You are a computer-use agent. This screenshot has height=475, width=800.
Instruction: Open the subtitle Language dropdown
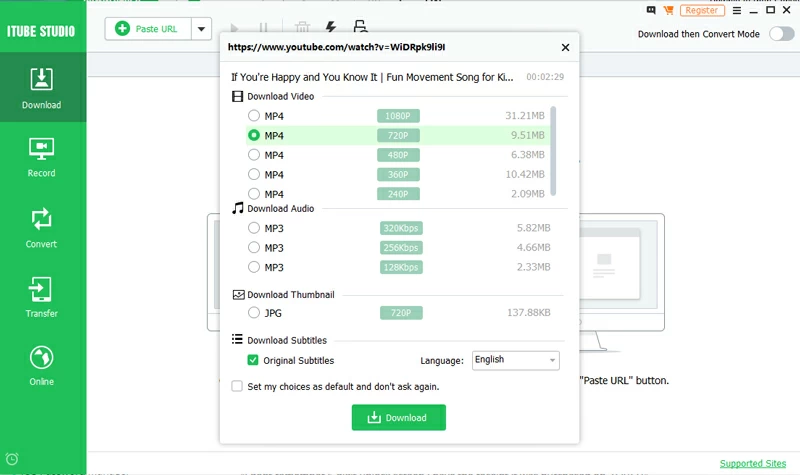coord(515,360)
